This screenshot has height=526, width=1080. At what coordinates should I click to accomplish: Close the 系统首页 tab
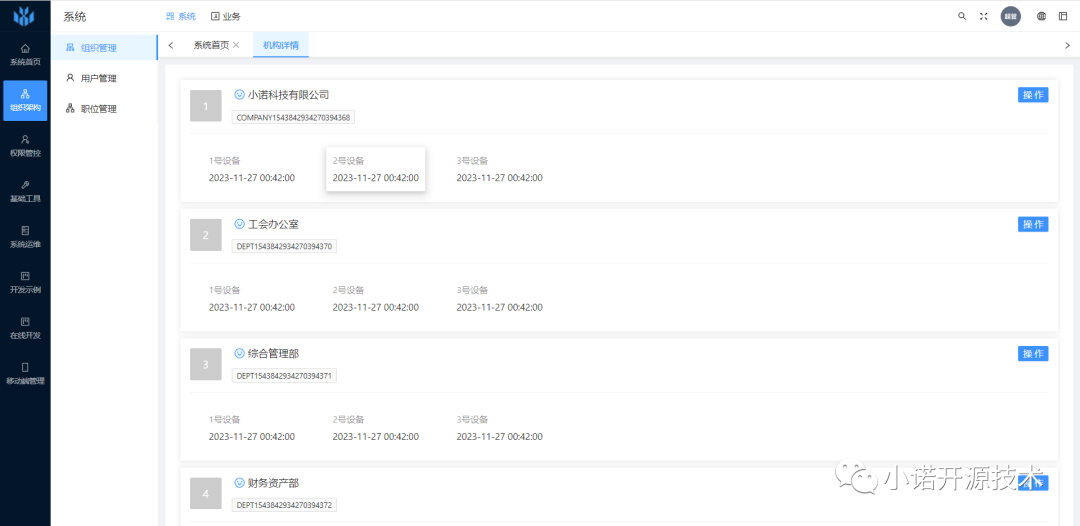pyautogui.click(x=236, y=45)
